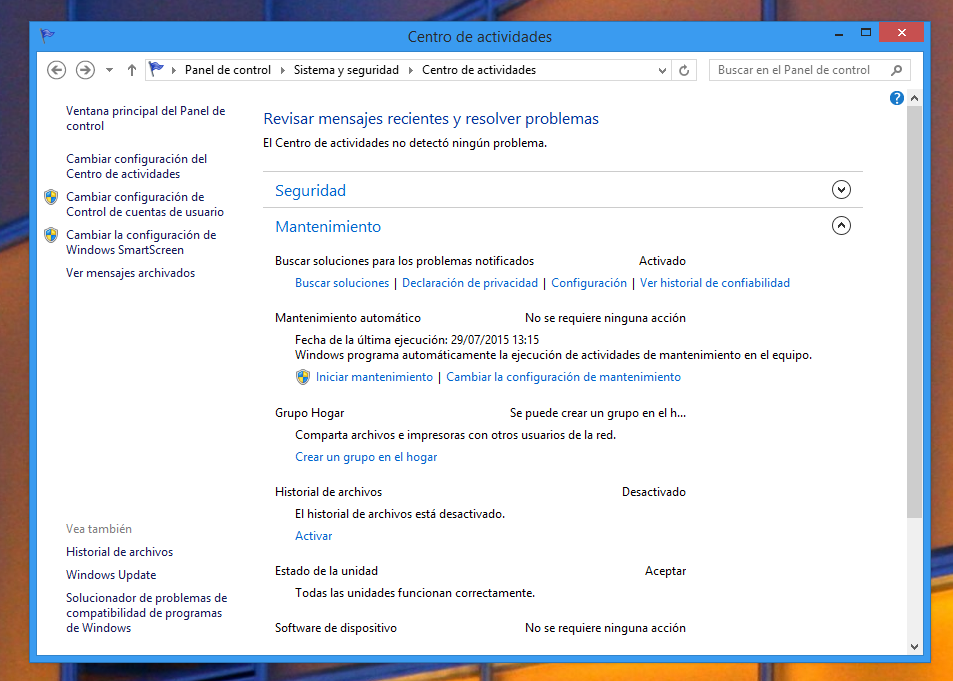Go up one level with the up arrow
953x681 pixels.
[132, 70]
